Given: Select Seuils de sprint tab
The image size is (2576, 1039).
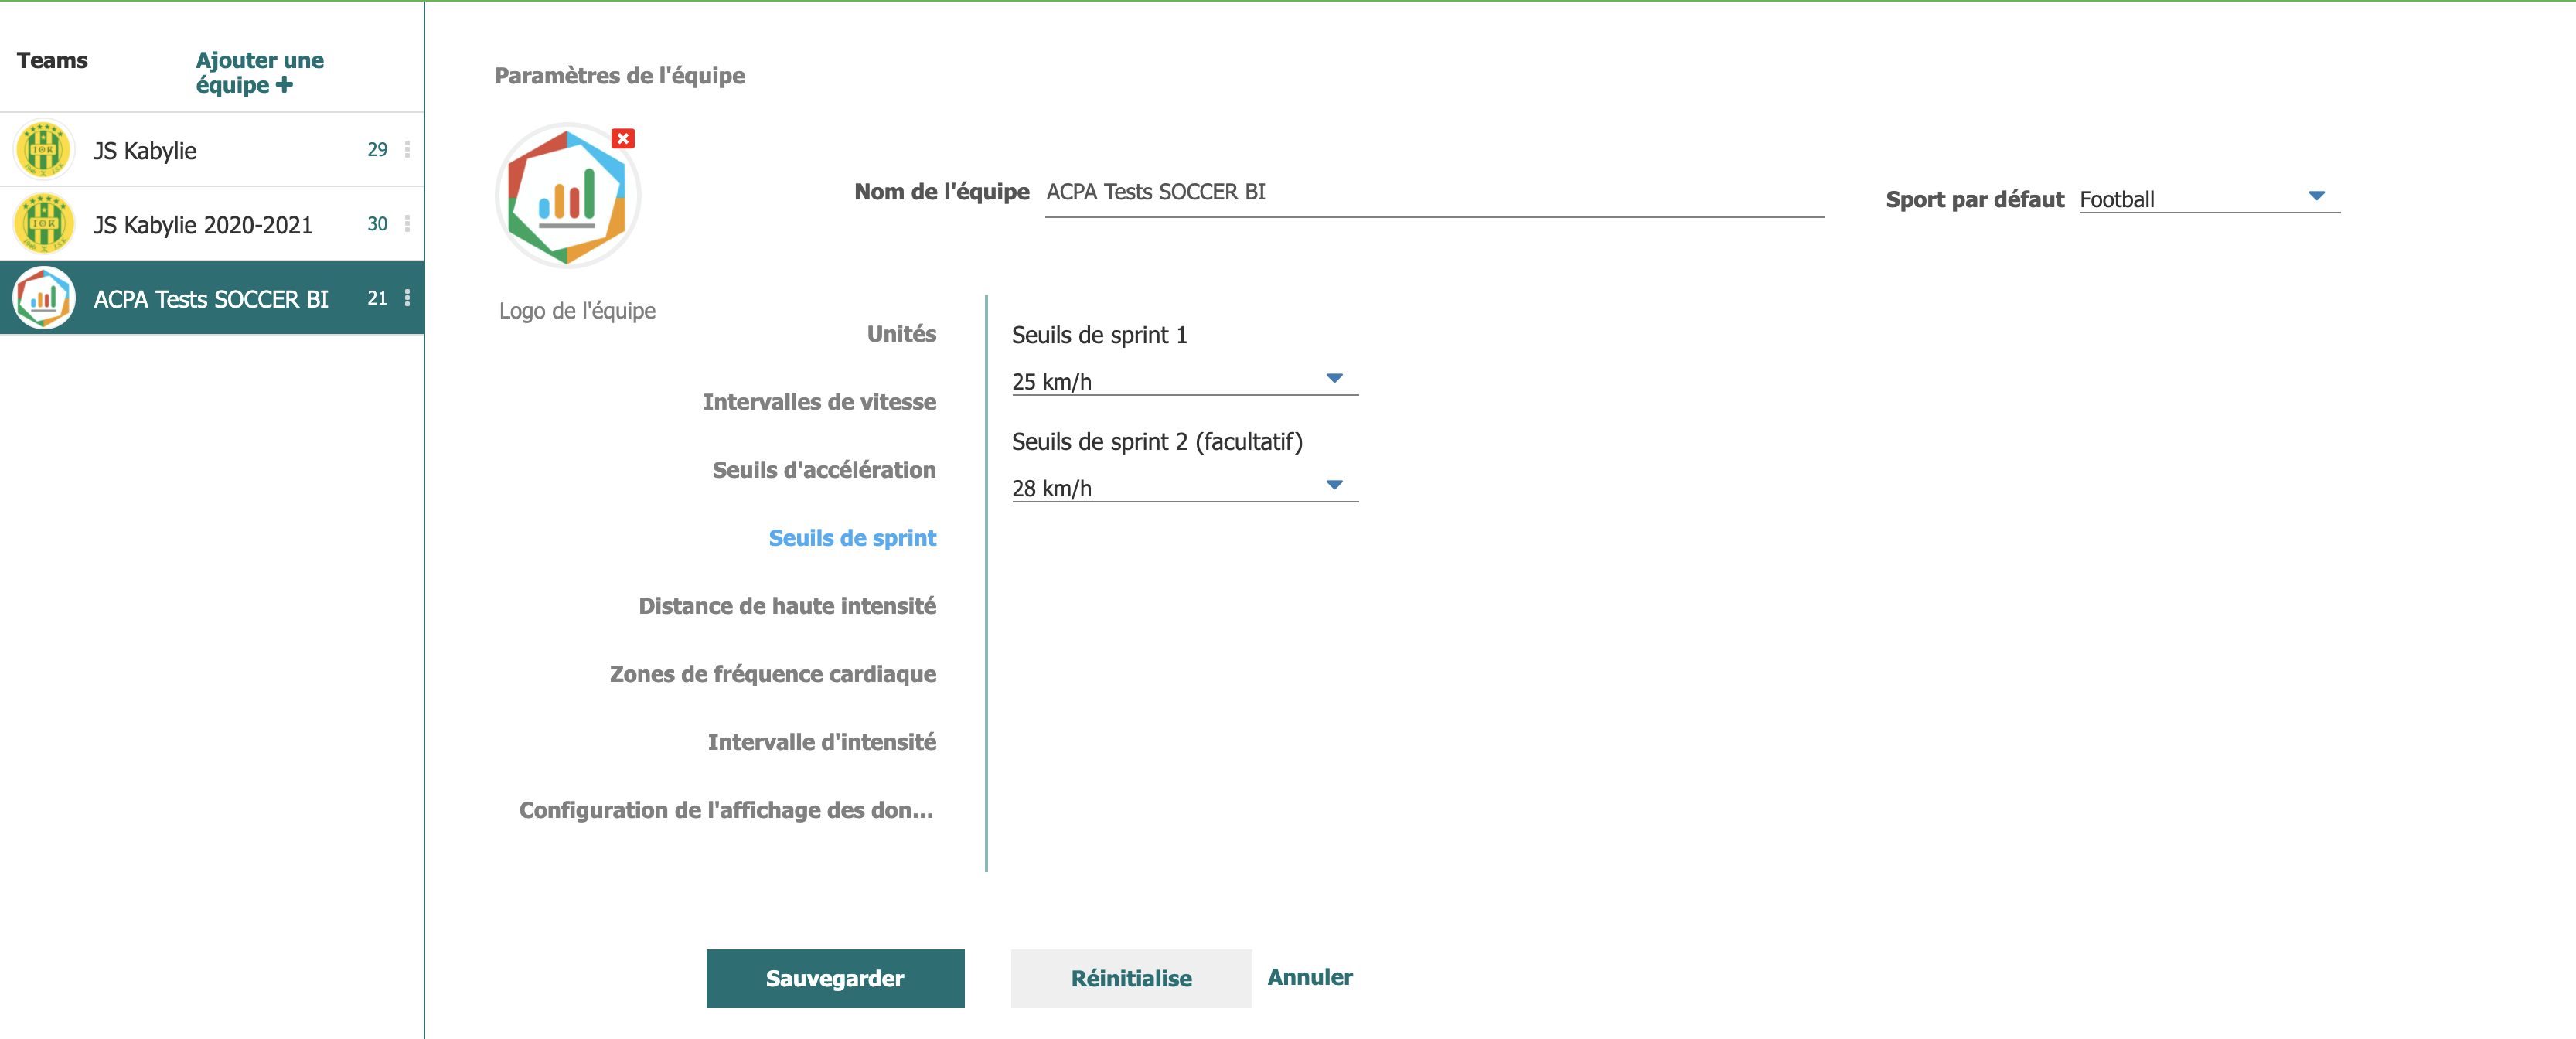Looking at the screenshot, I should tap(852, 538).
